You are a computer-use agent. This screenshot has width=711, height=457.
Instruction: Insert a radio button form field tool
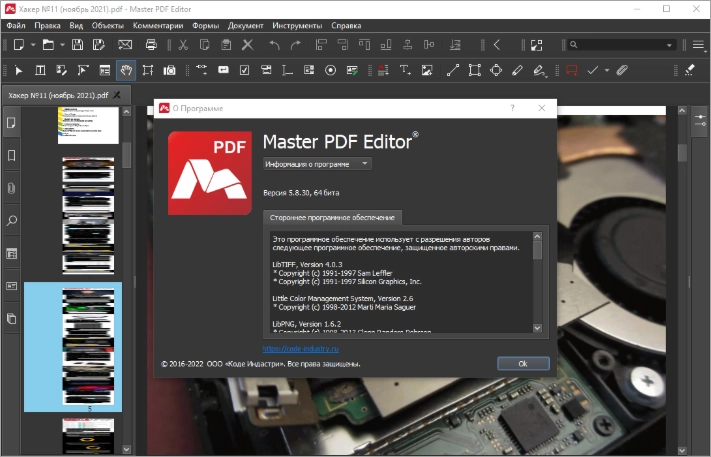[x=331, y=71]
